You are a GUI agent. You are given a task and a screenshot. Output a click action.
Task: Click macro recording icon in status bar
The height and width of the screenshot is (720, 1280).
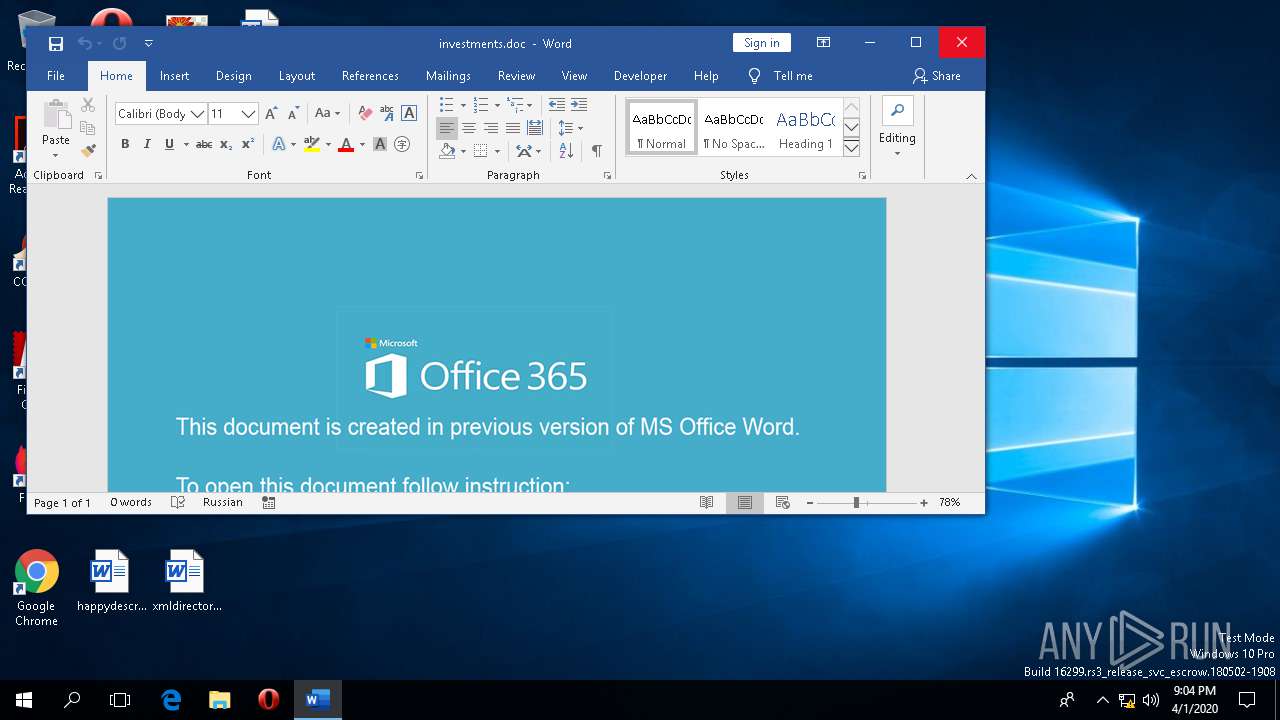click(268, 503)
